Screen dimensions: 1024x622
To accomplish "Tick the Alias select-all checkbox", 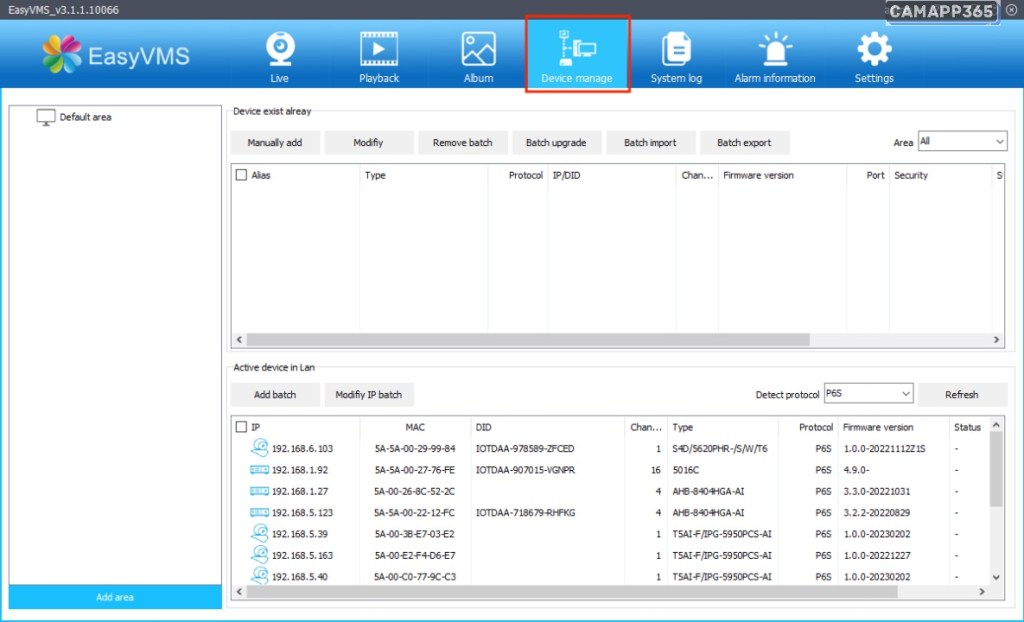I will (x=241, y=175).
